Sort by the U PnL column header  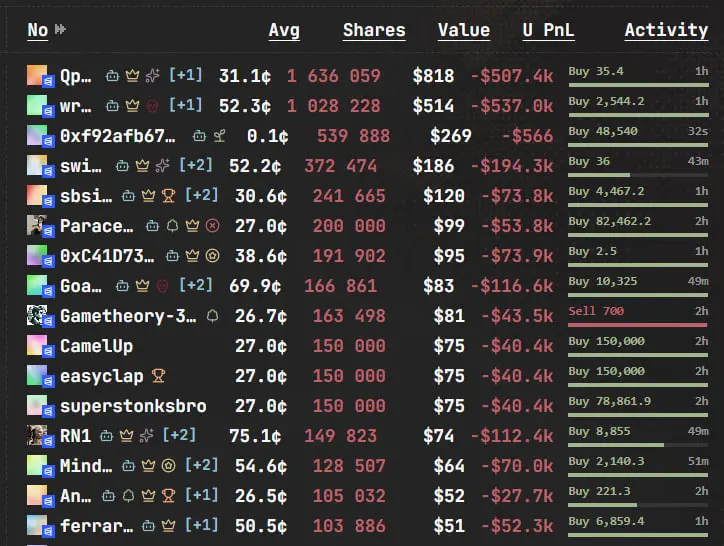pos(549,30)
